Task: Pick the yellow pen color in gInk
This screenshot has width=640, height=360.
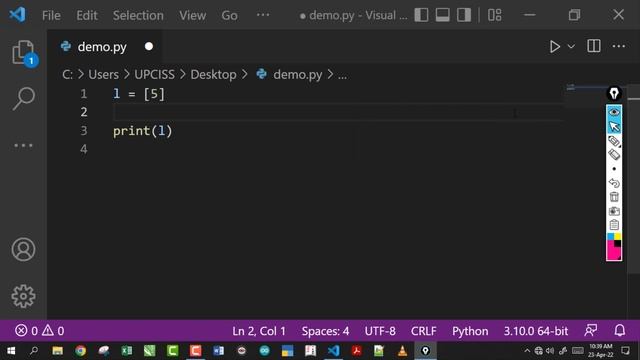Action: [x=618, y=237]
